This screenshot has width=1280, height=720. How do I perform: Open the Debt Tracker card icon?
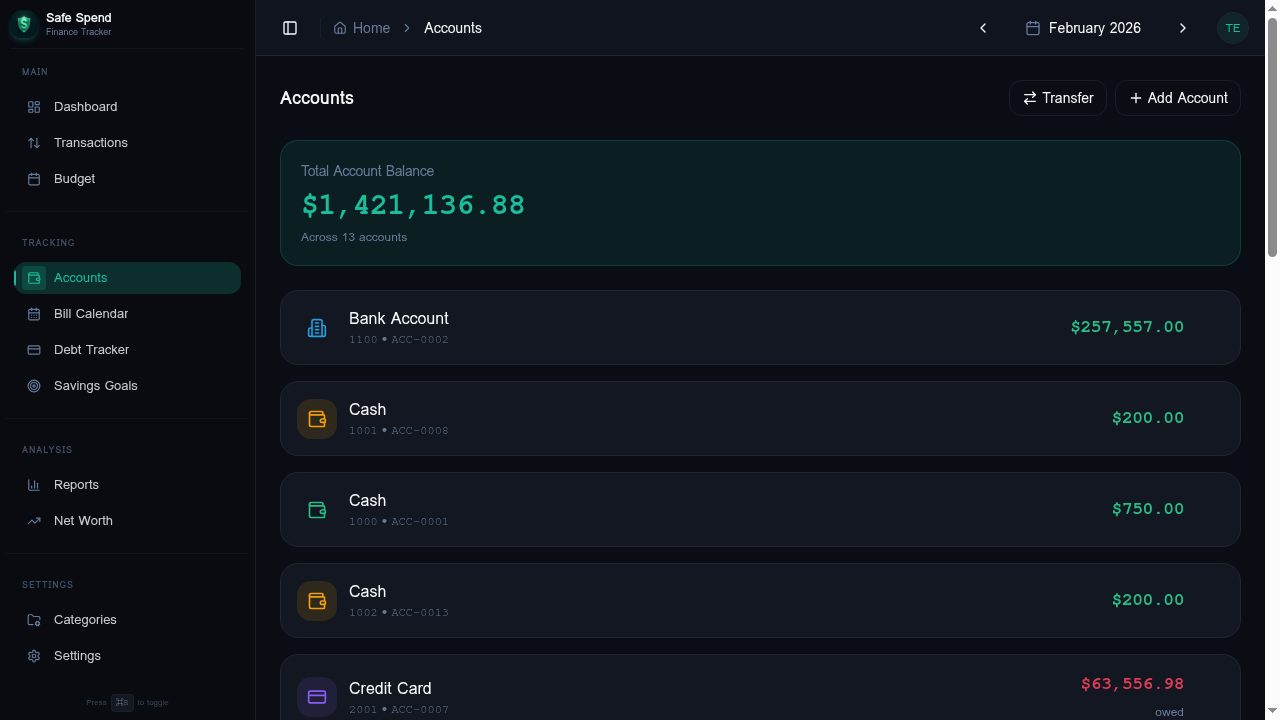point(34,349)
